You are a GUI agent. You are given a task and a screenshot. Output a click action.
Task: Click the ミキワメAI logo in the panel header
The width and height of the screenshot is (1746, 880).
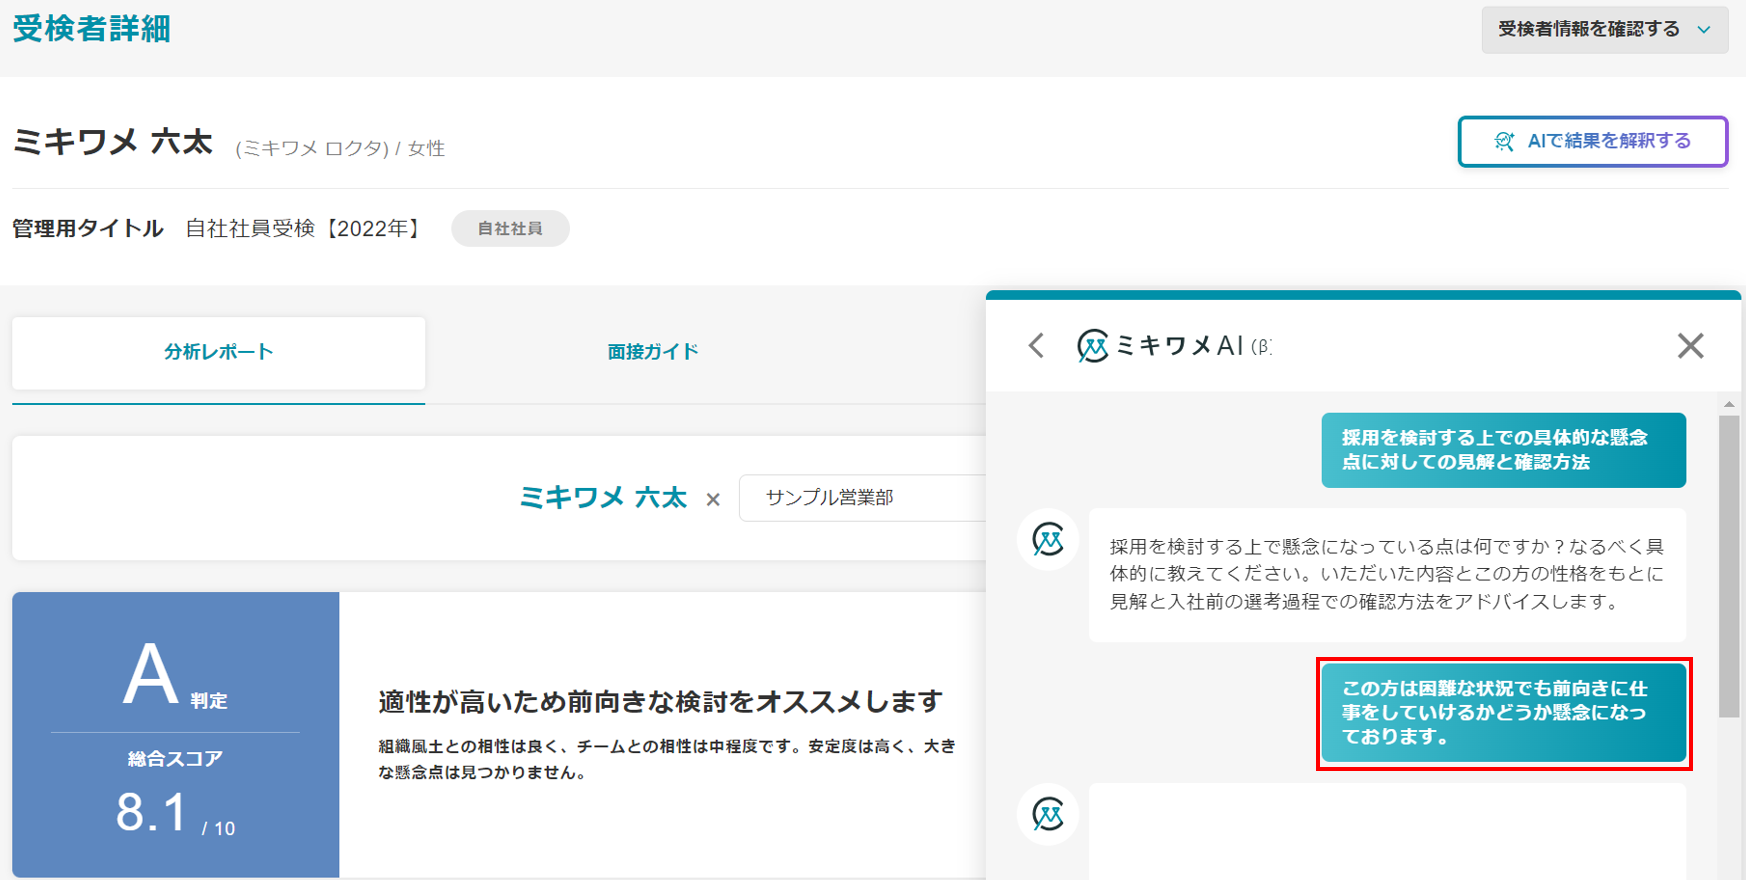[1092, 346]
